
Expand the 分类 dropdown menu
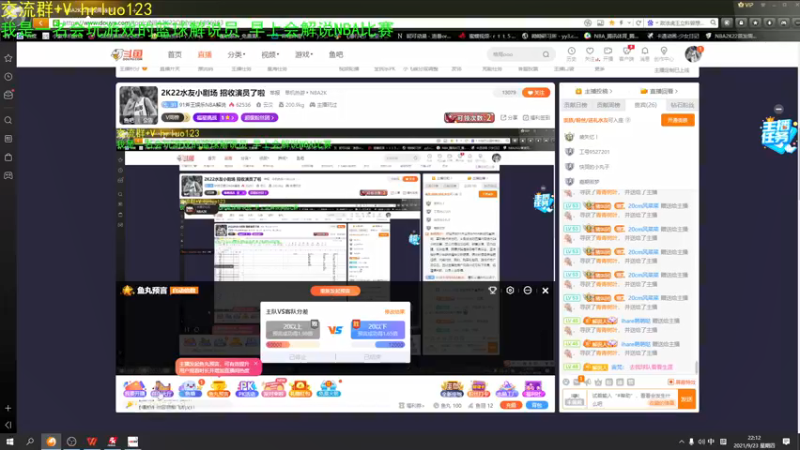pos(236,55)
